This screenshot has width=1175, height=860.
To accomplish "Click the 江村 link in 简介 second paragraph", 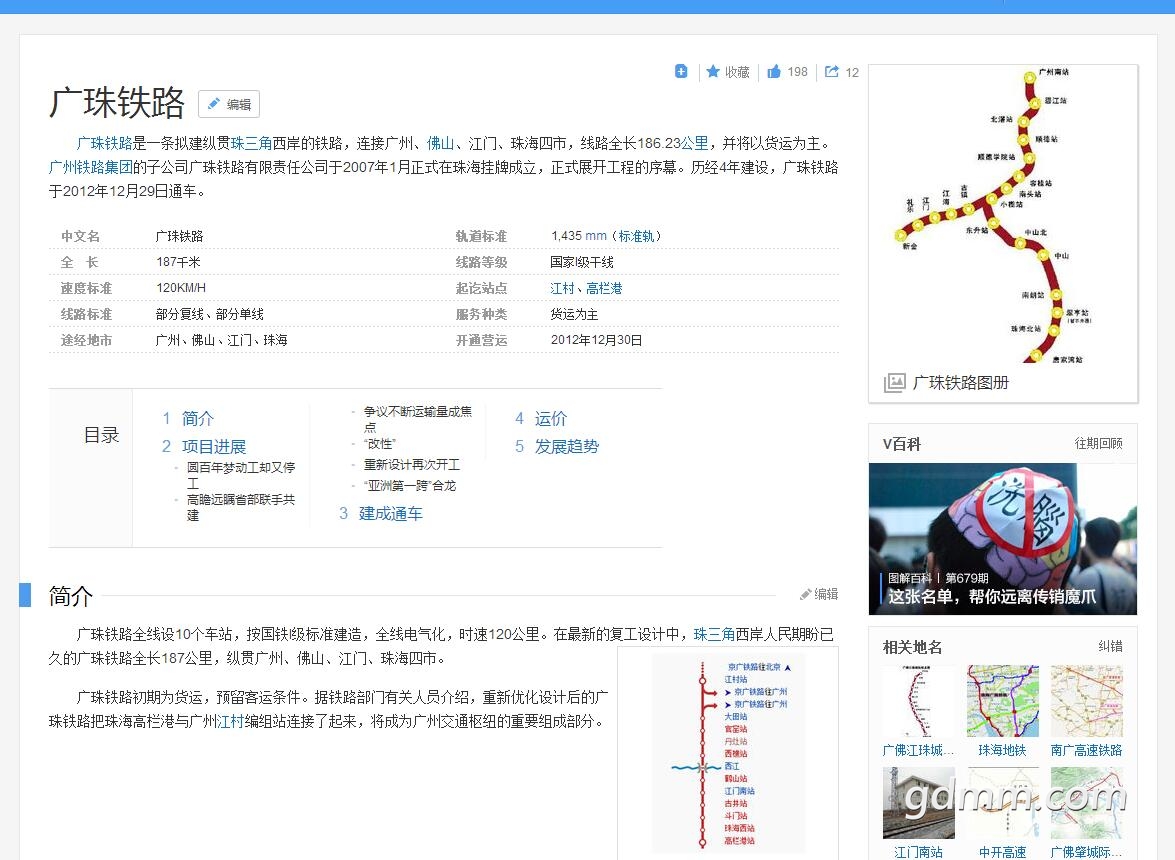I will pyautogui.click(x=230, y=721).
